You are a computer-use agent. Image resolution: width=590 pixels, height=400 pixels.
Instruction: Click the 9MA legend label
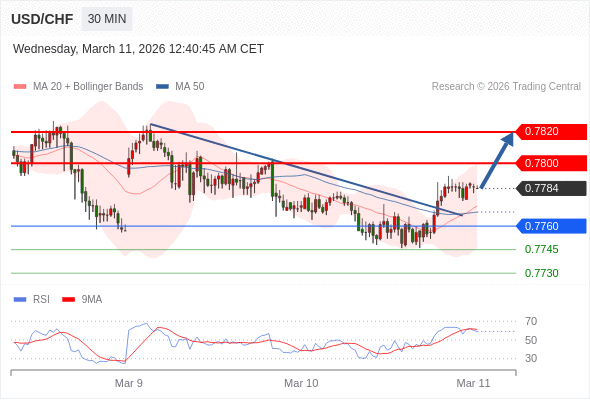point(92,300)
